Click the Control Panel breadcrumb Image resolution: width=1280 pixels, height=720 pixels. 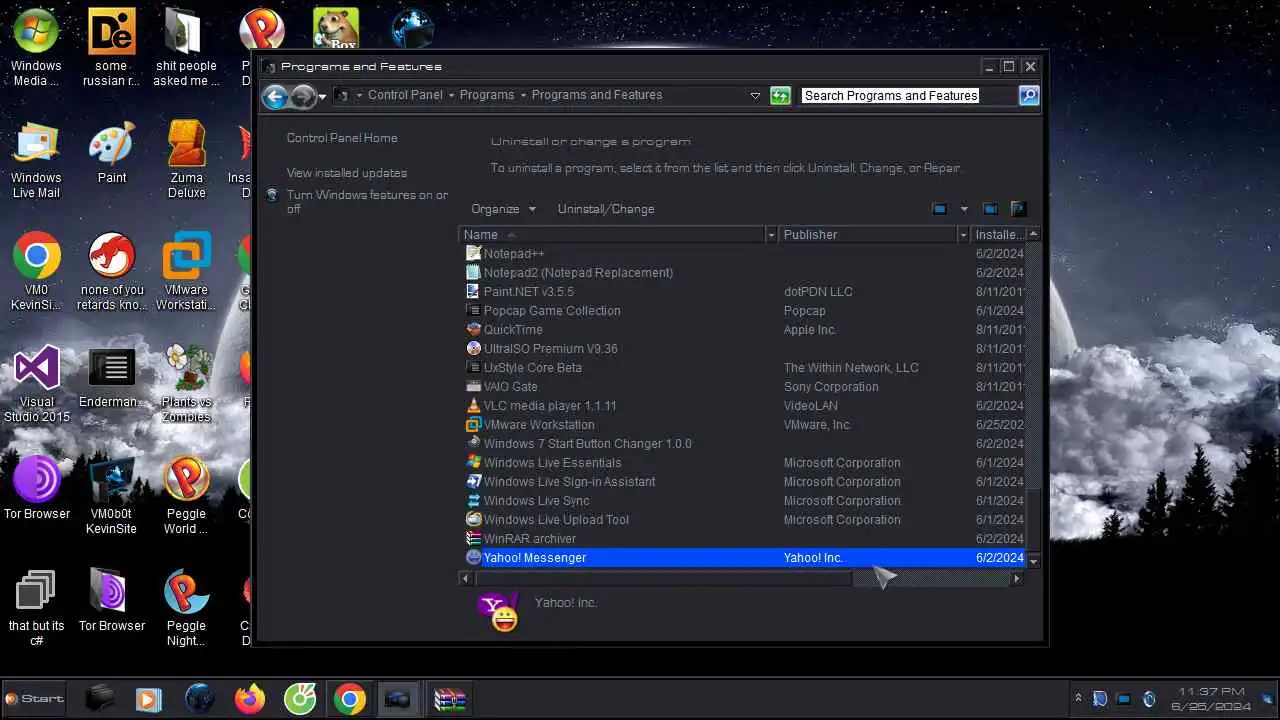(405, 95)
